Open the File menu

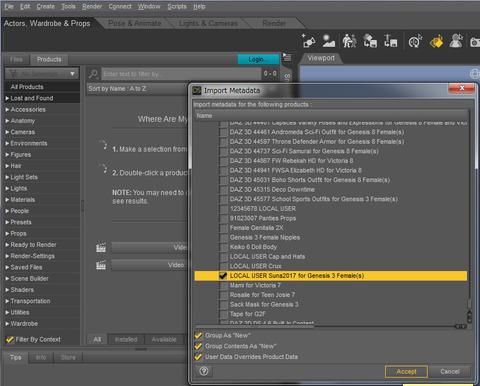tap(9, 6)
